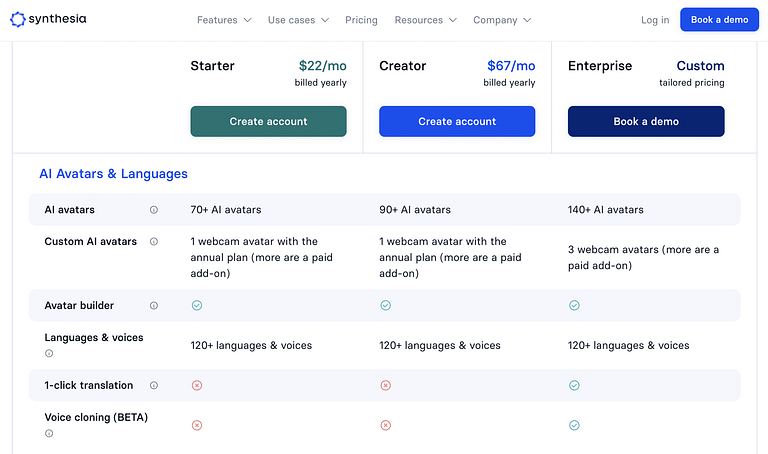
Task: Click Book a demo under Enterprise
Action: pos(646,121)
